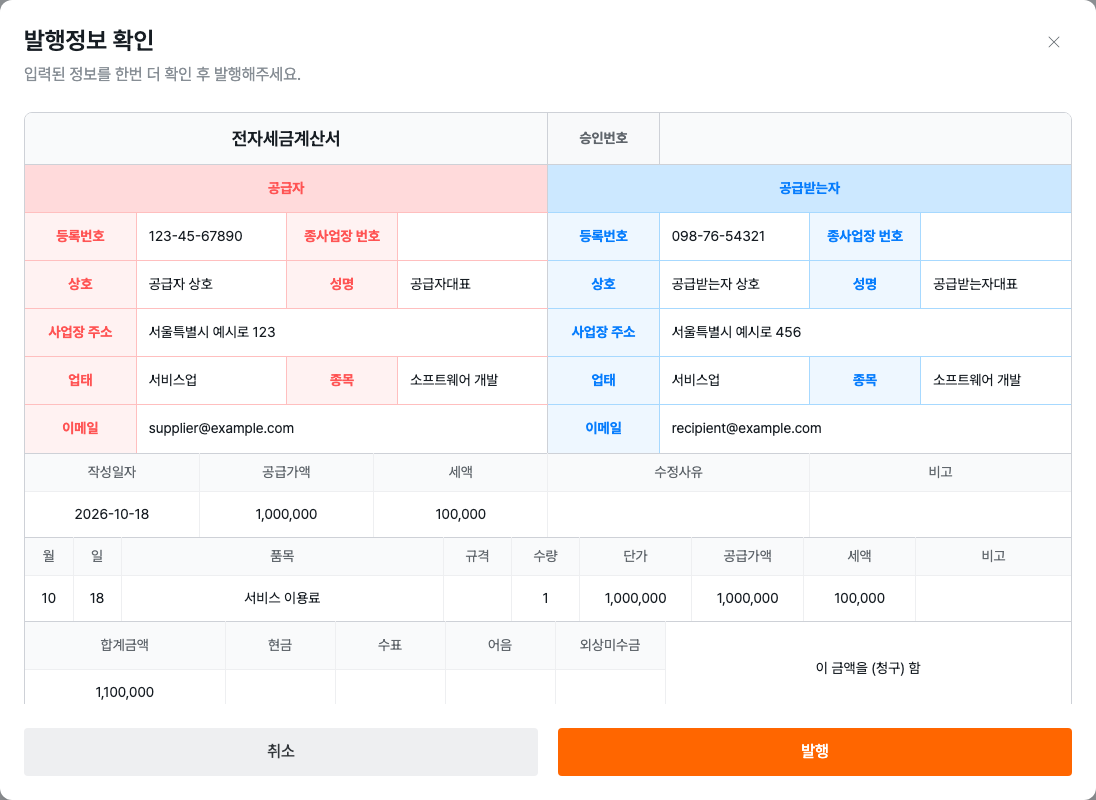Viewport: 1096px width, 800px height.
Task: Close the 발행정보 확인 dialog with X
Action: coord(1054,42)
